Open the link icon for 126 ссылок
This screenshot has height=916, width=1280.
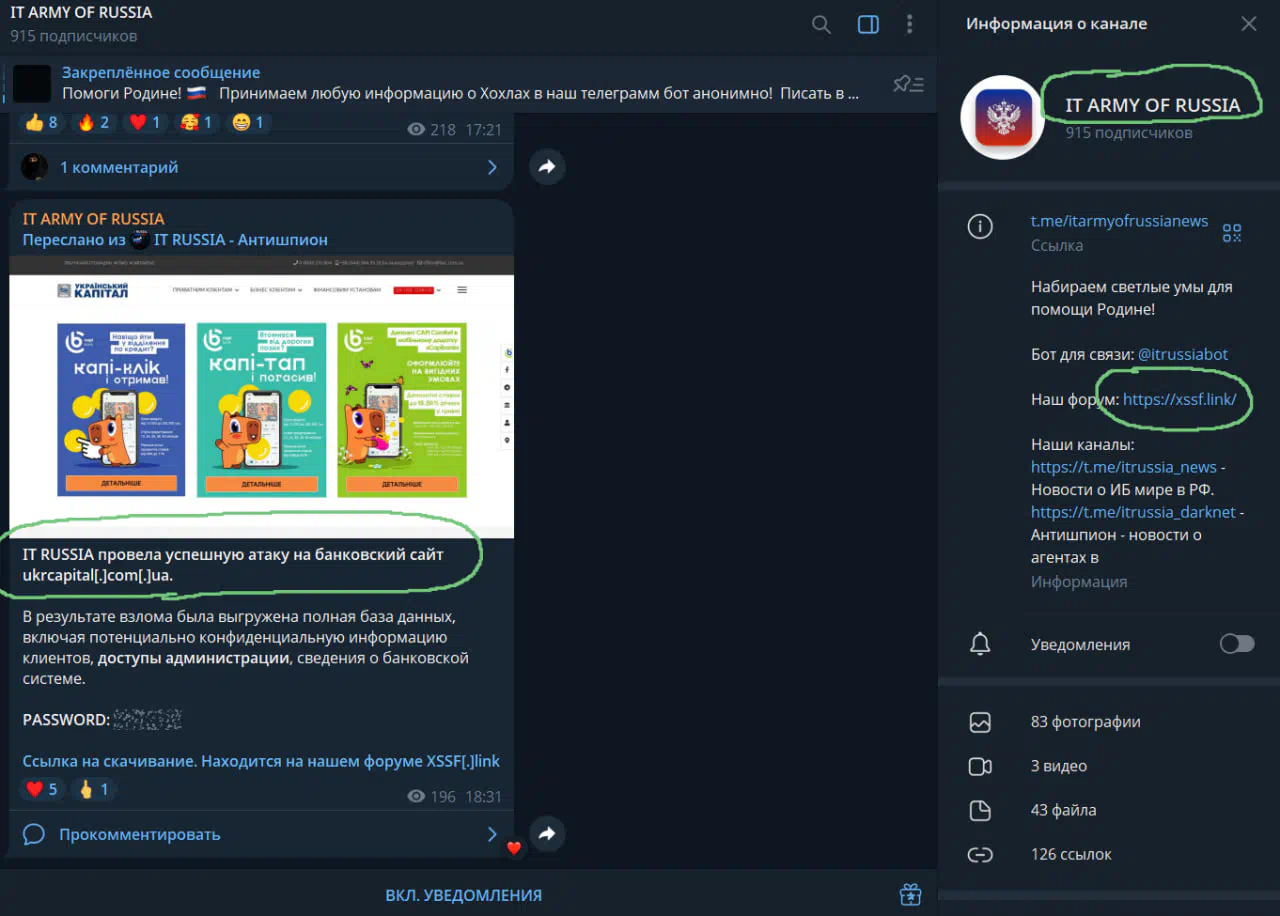click(980, 854)
